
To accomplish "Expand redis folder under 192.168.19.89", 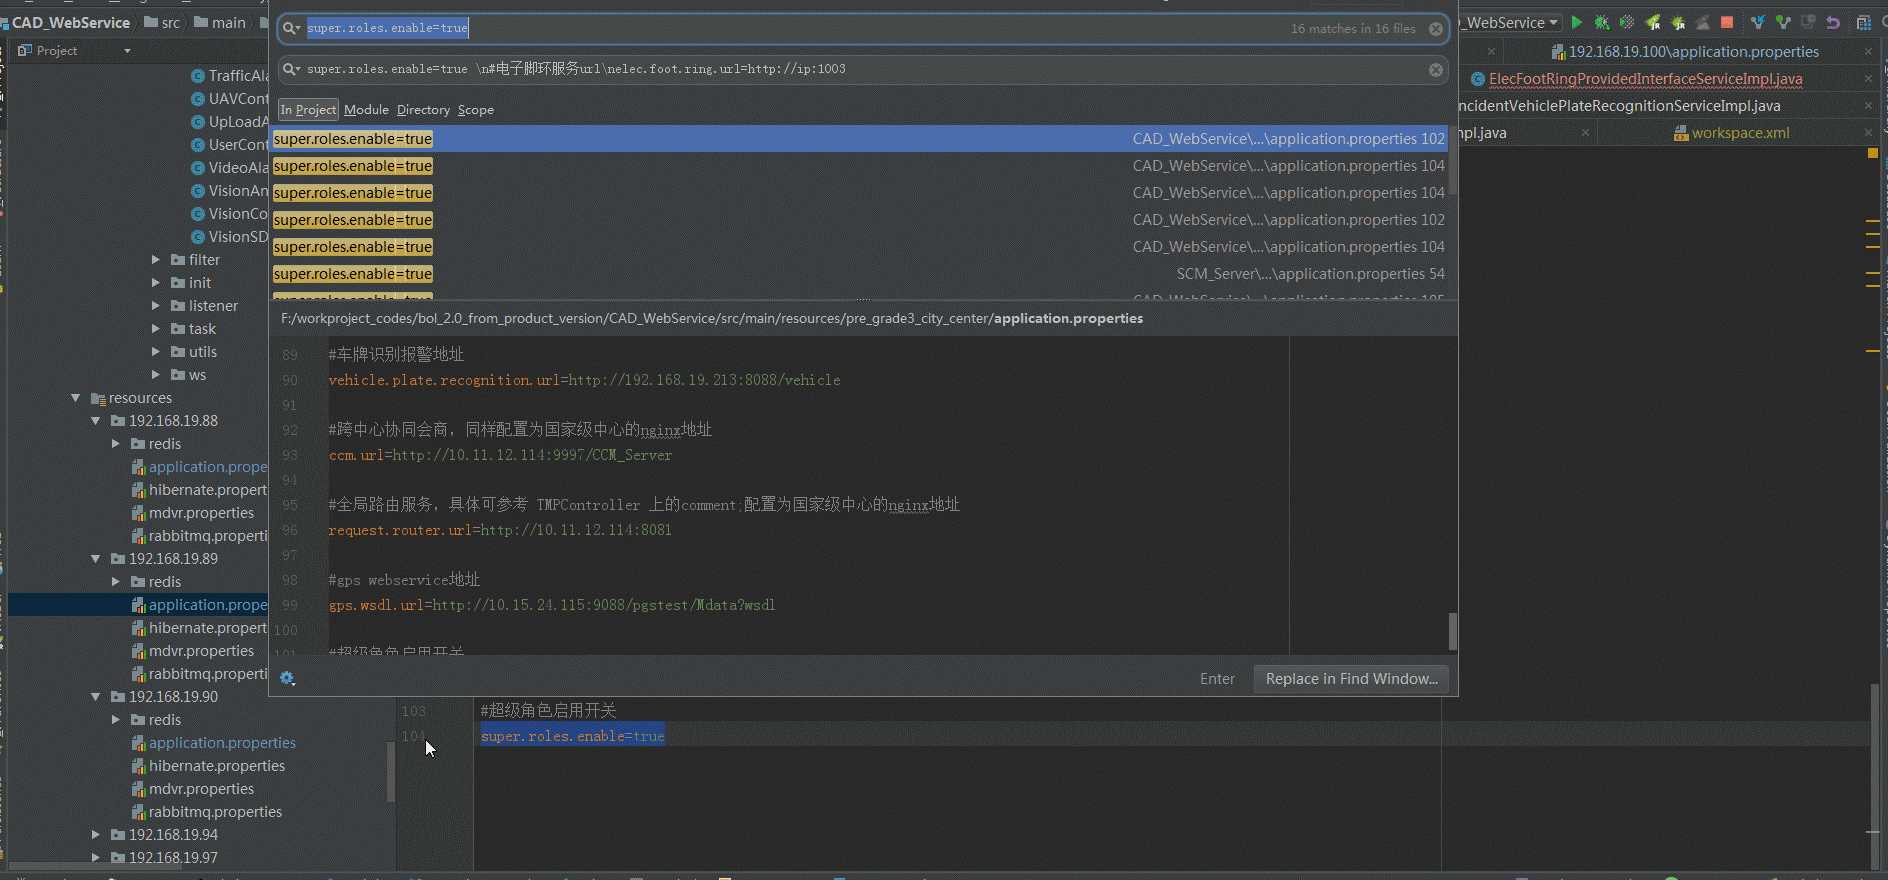I will click(115, 582).
